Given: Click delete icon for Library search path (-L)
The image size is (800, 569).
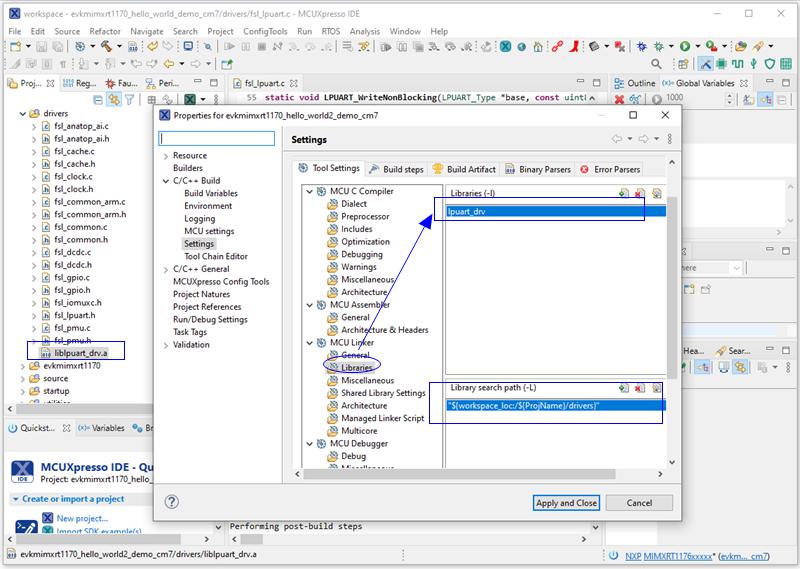Looking at the screenshot, I should point(640,388).
